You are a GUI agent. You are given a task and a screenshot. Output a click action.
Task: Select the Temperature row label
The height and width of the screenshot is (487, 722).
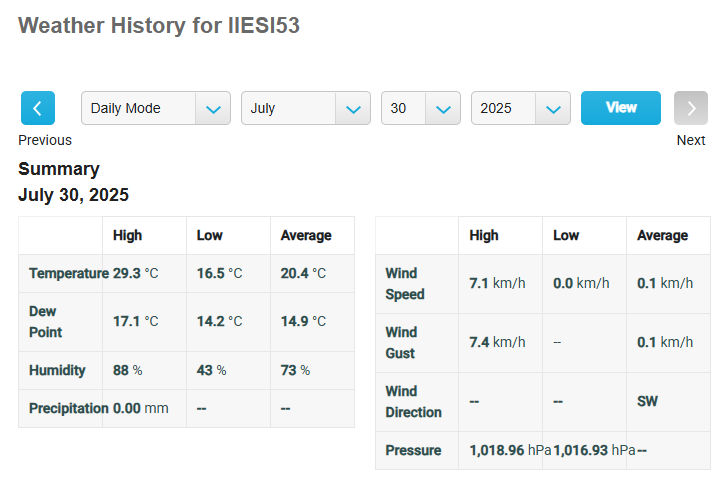click(69, 273)
